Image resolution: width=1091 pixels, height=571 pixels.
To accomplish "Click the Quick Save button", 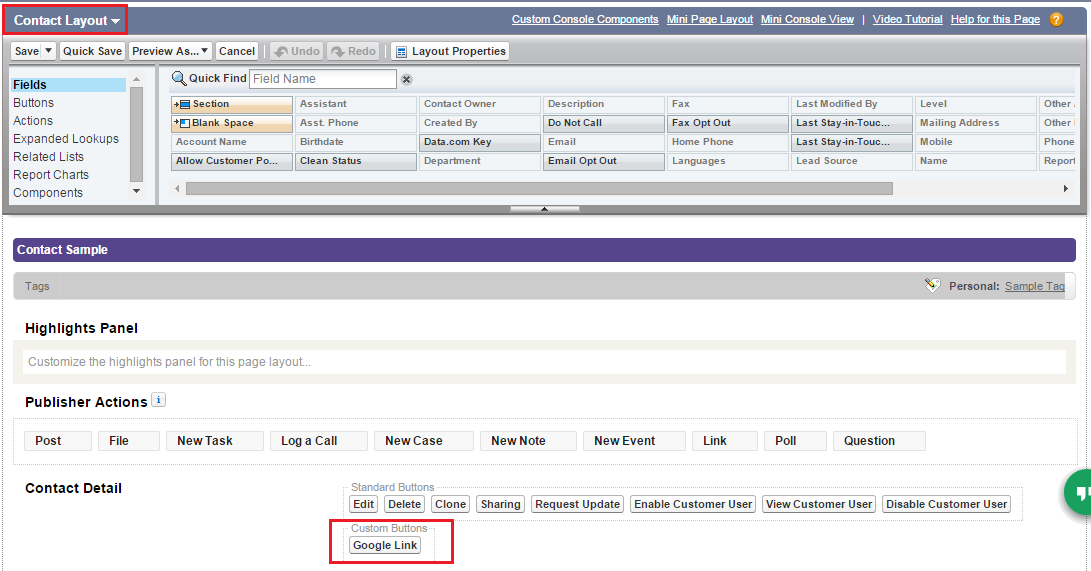I will click(x=92, y=51).
